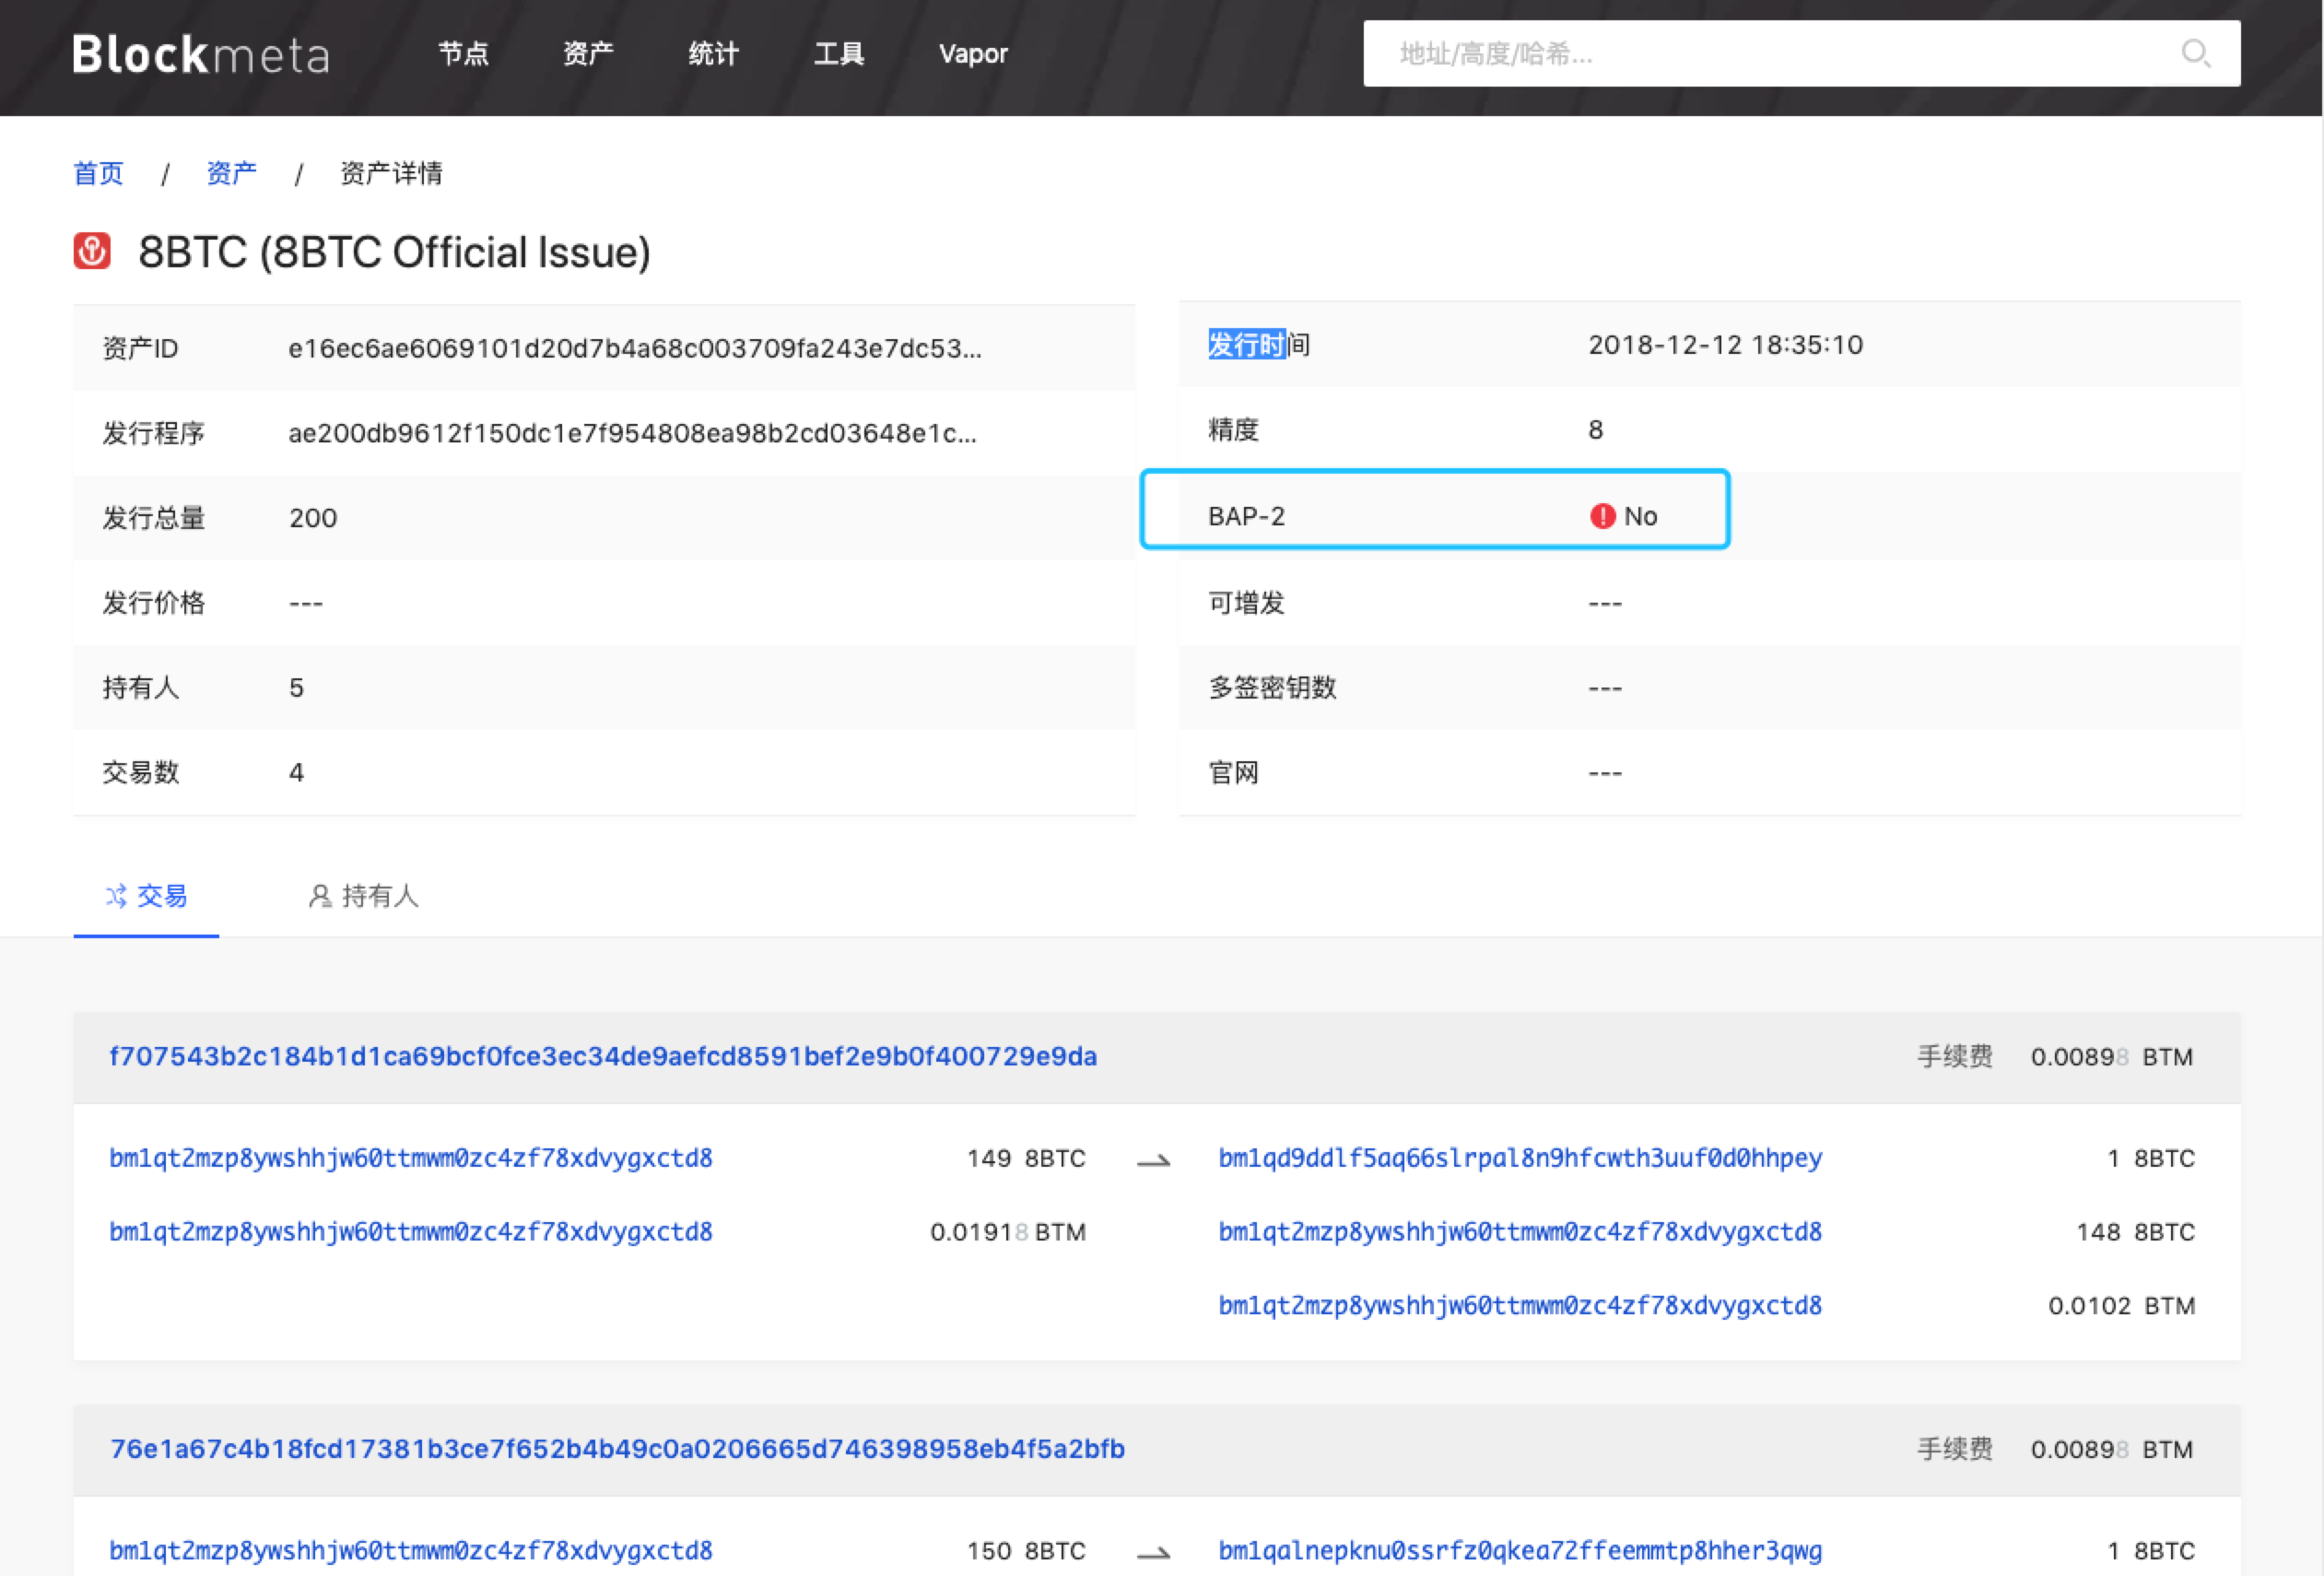Click the 持有人 count 5
Screen dimensions: 2324x1576
coord(296,688)
